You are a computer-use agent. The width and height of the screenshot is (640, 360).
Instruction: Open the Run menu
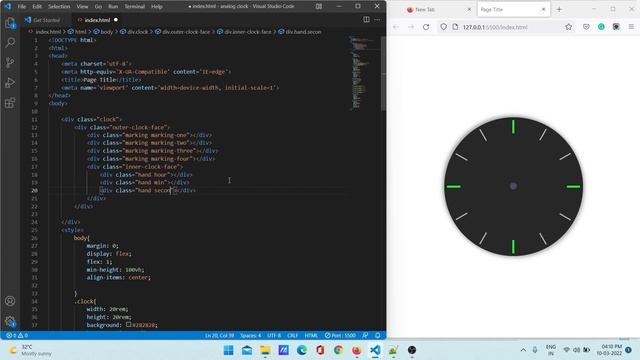tap(113, 7)
